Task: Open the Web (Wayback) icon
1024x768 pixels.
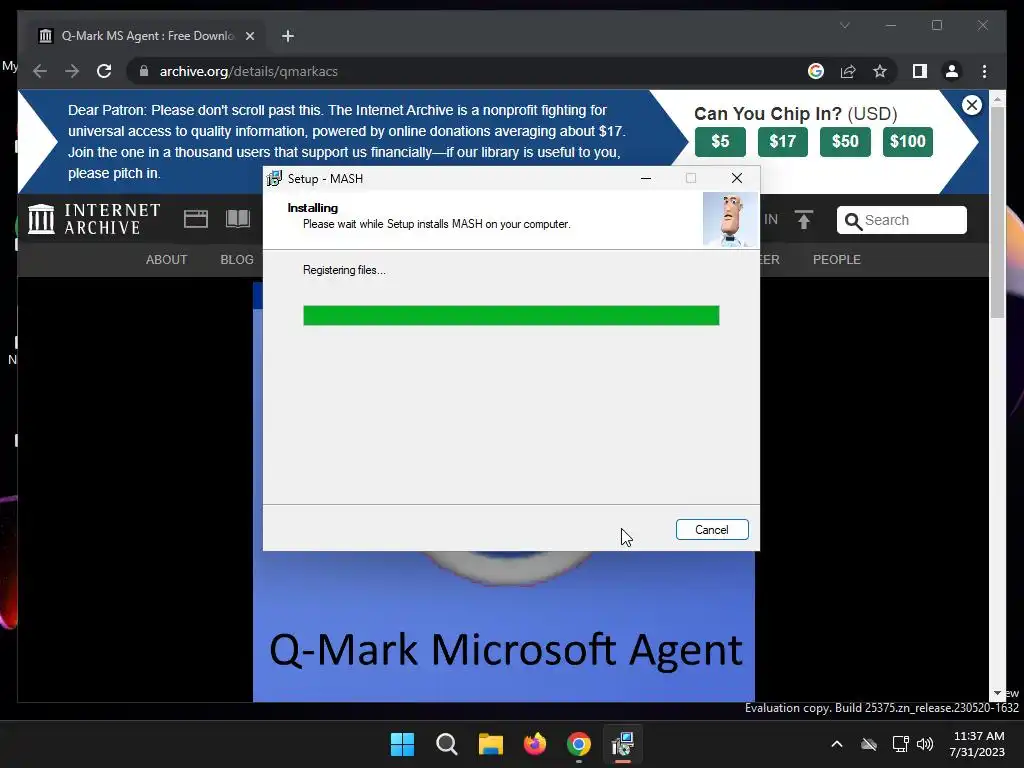Action: coord(196,219)
